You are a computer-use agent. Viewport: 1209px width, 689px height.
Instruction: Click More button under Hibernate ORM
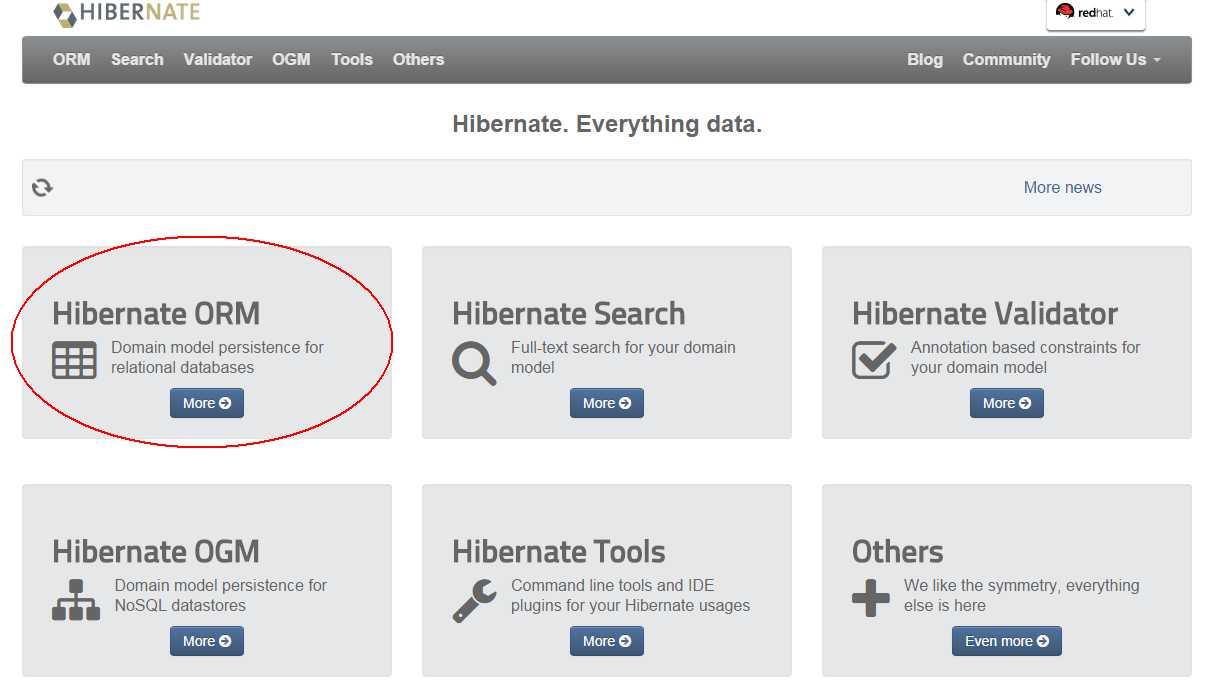coord(207,403)
